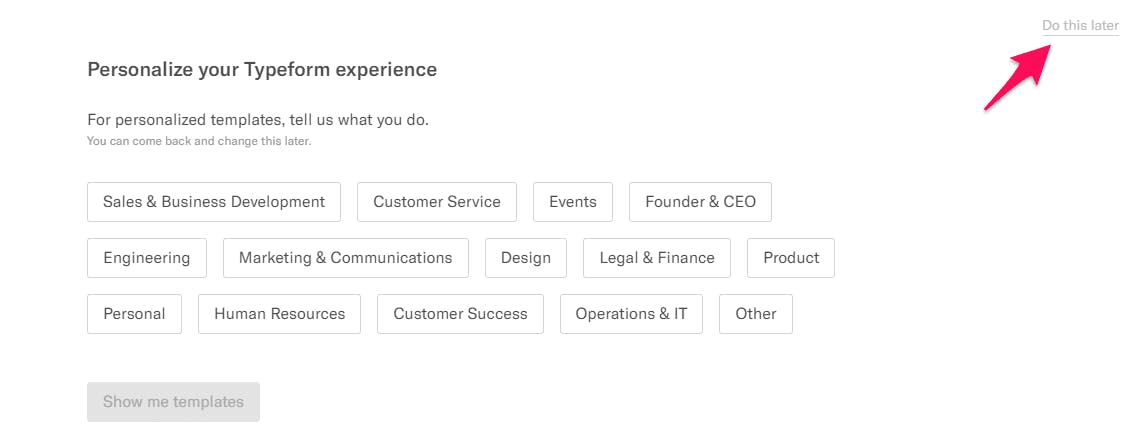Pick Operations & IT
Viewport: 1139px width, 435px height.
631,314
